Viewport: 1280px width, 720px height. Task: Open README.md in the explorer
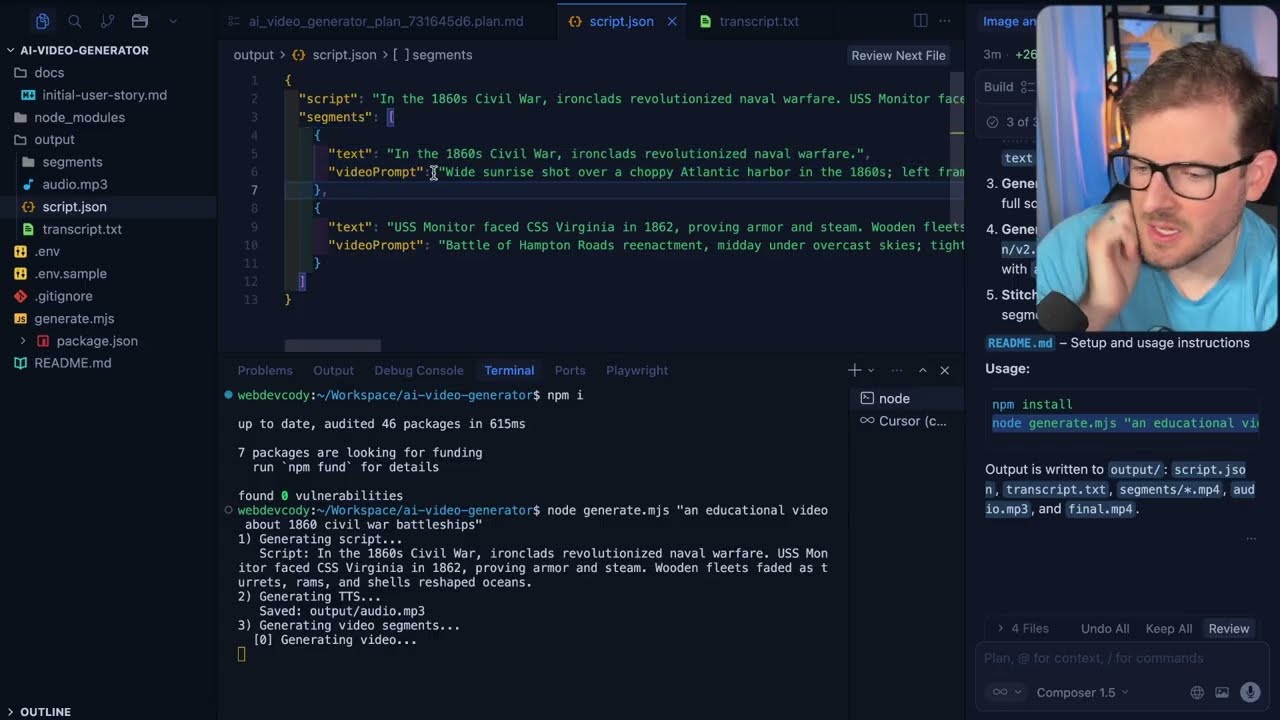pyautogui.click(x=73, y=363)
